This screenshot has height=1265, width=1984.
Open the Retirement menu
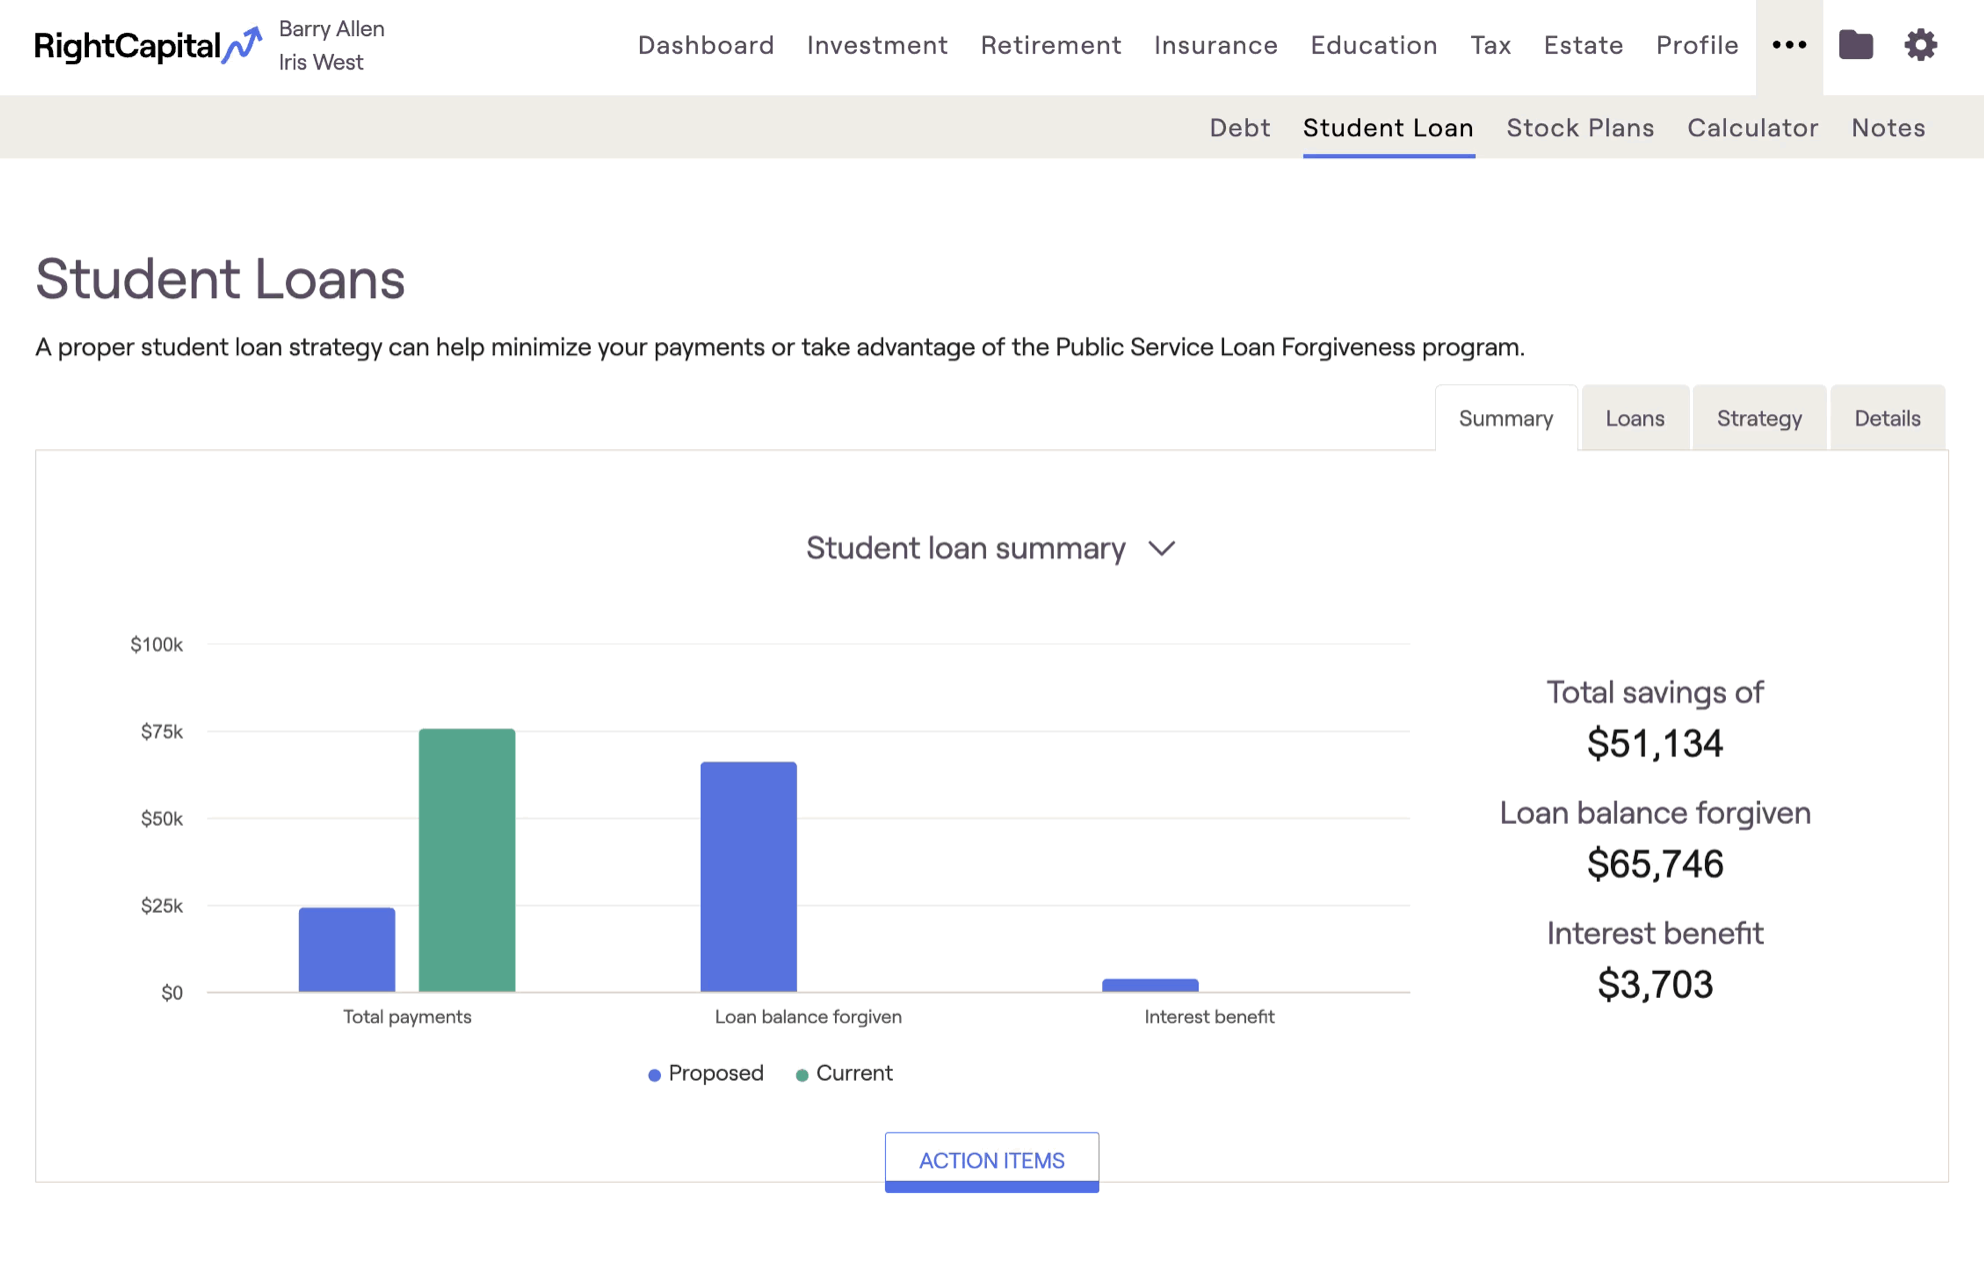pyautogui.click(x=1051, y=45)
